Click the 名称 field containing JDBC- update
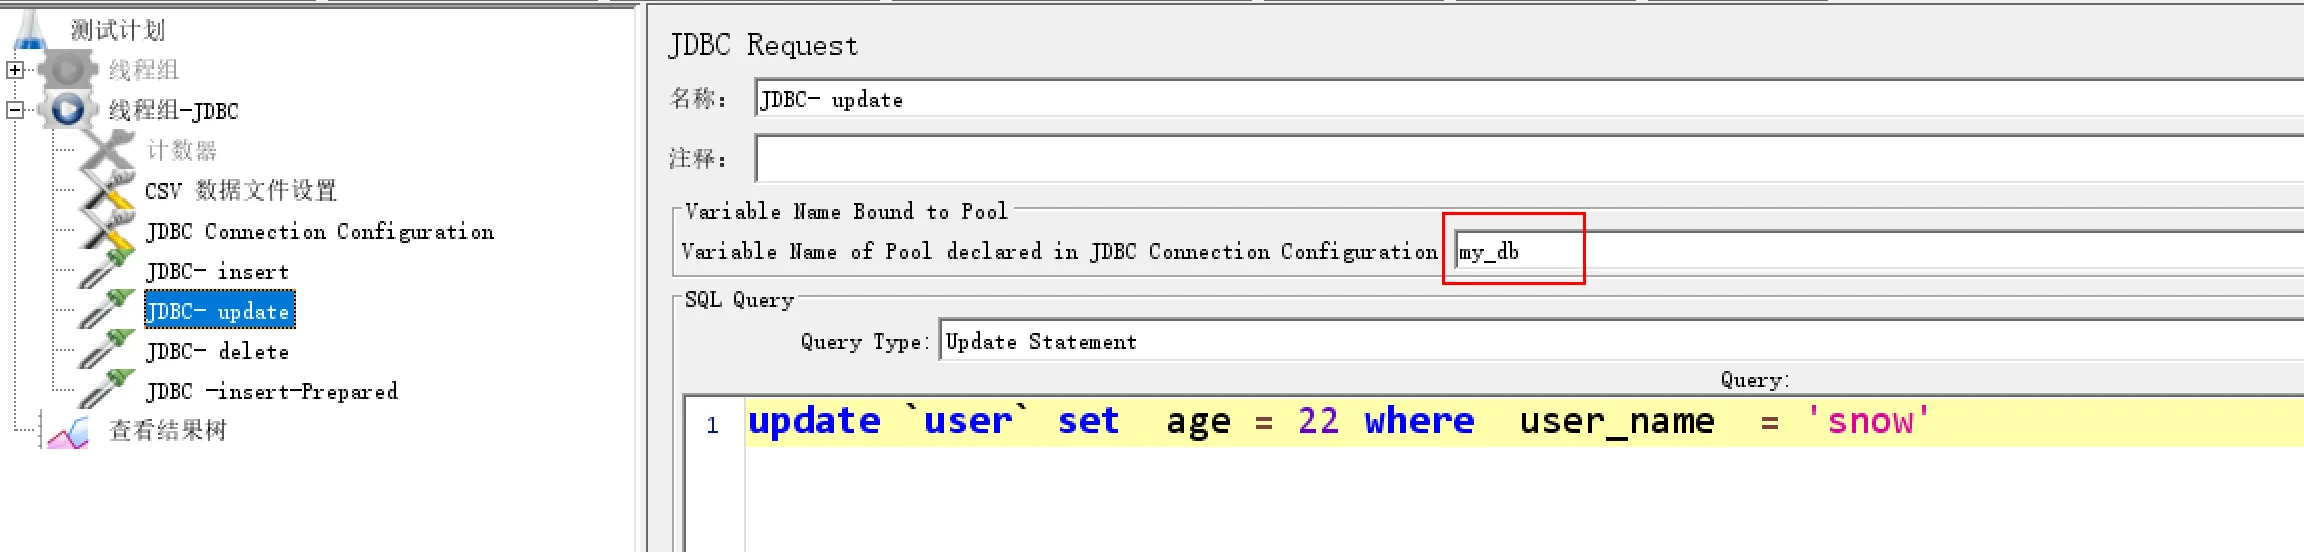The height and width of the screenshot is (552, 2304). [x=1530, y=99]
